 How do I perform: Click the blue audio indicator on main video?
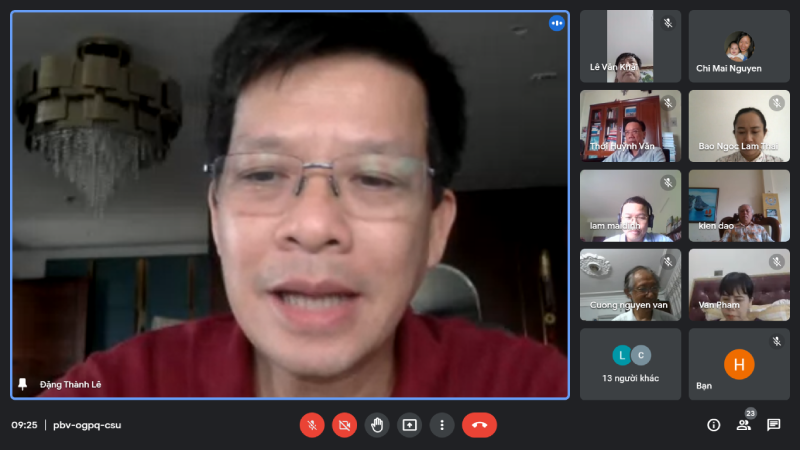point(556,23)
